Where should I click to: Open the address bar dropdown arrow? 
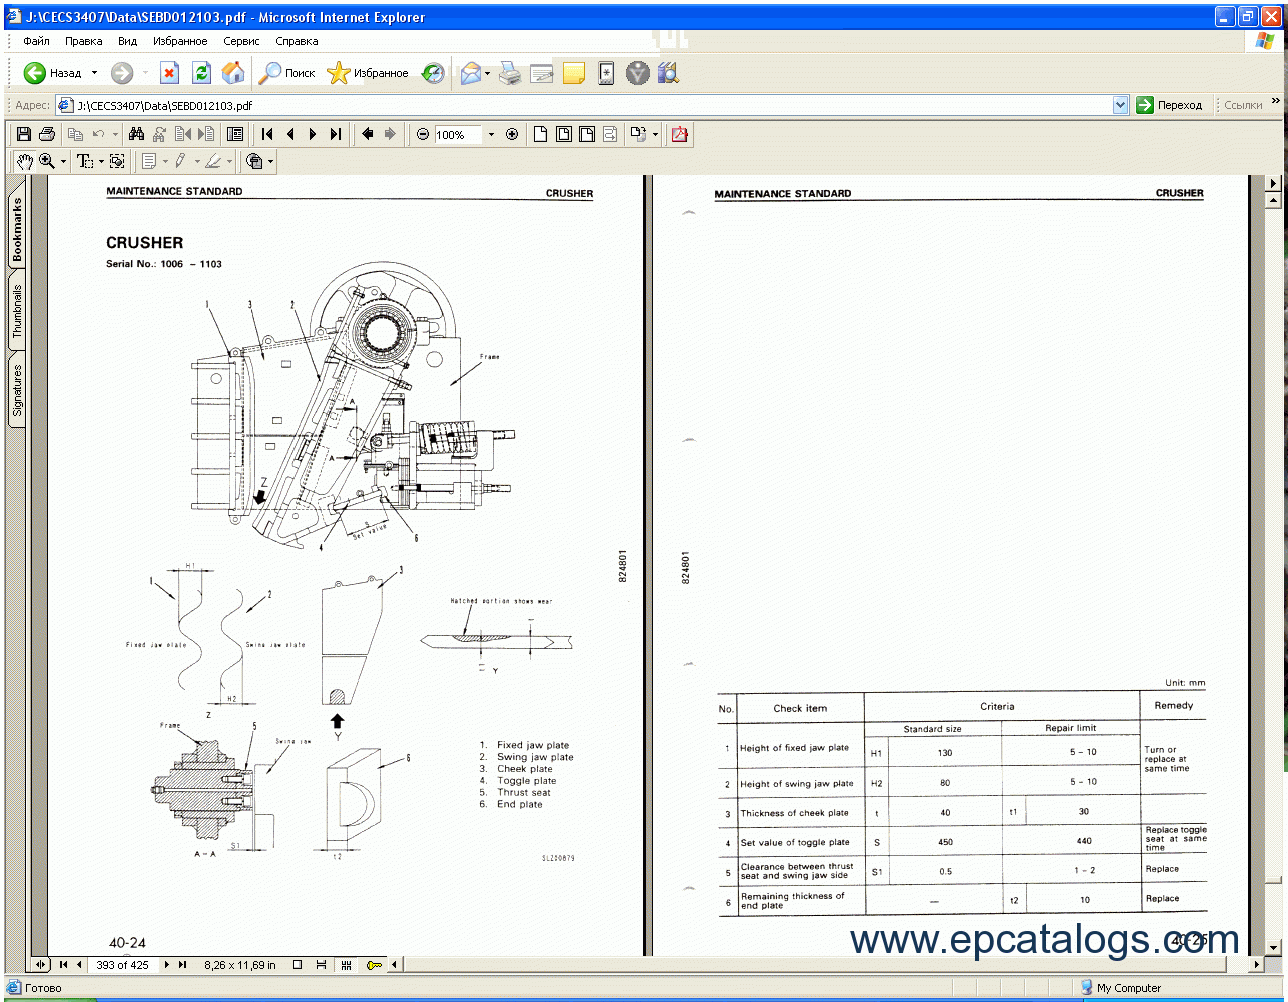click(1121, 104)
